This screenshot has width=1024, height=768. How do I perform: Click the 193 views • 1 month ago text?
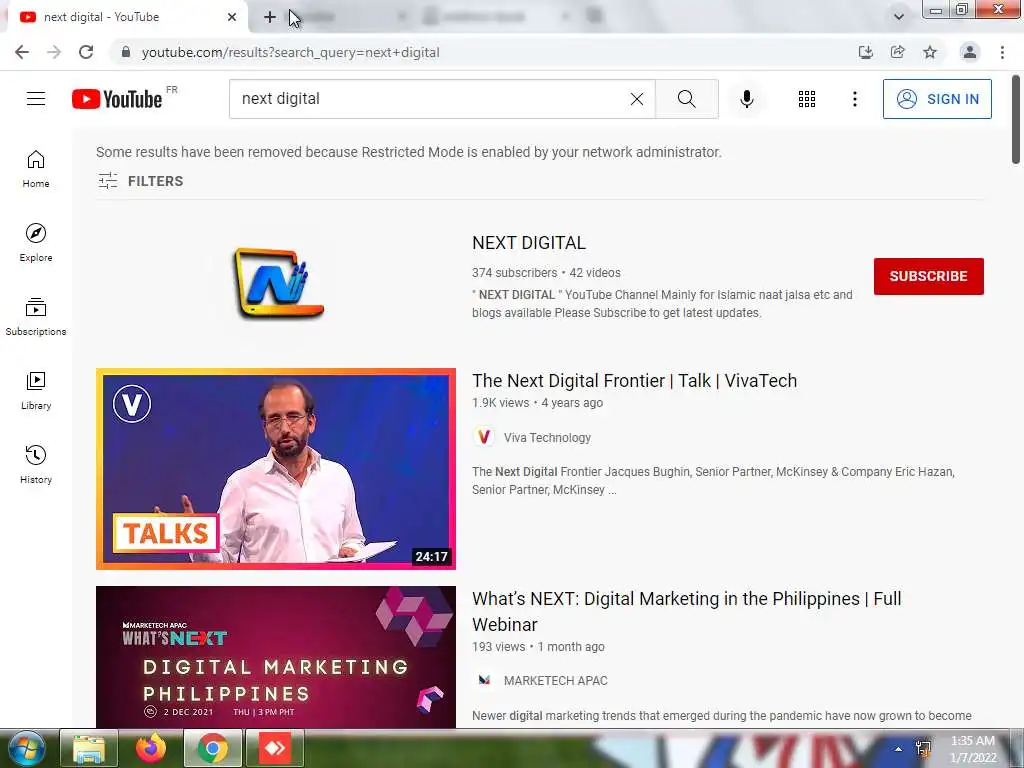pyautogui.click(x=538, y=647)
